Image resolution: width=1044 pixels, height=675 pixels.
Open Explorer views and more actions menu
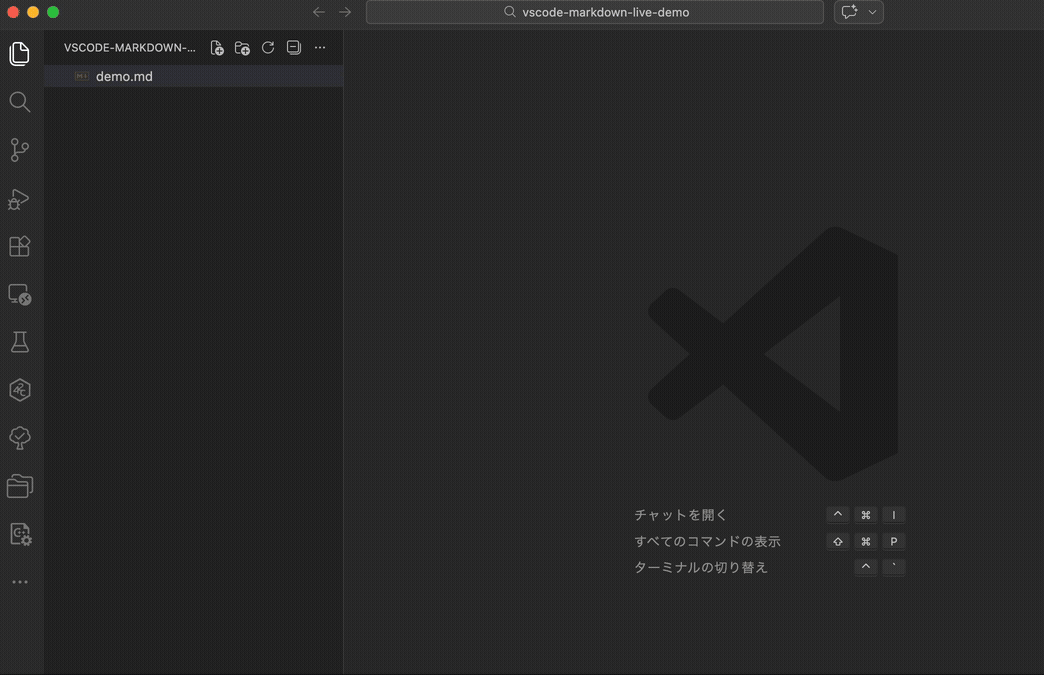tap(320, 47)
